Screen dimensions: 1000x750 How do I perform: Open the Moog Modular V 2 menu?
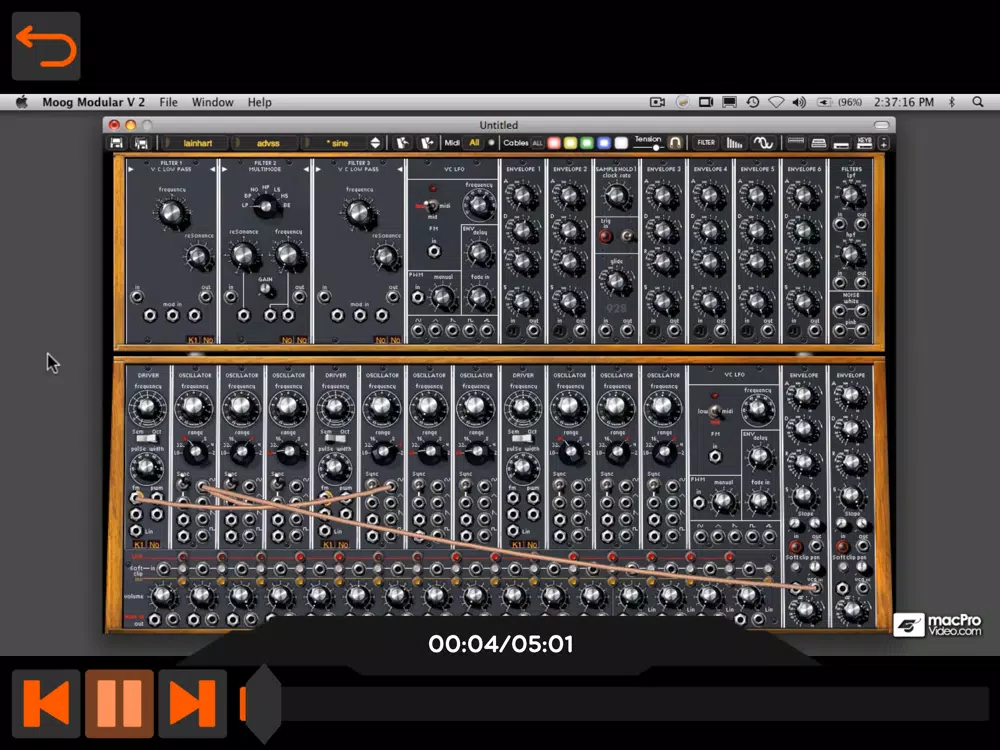click(x=94, y=102)
